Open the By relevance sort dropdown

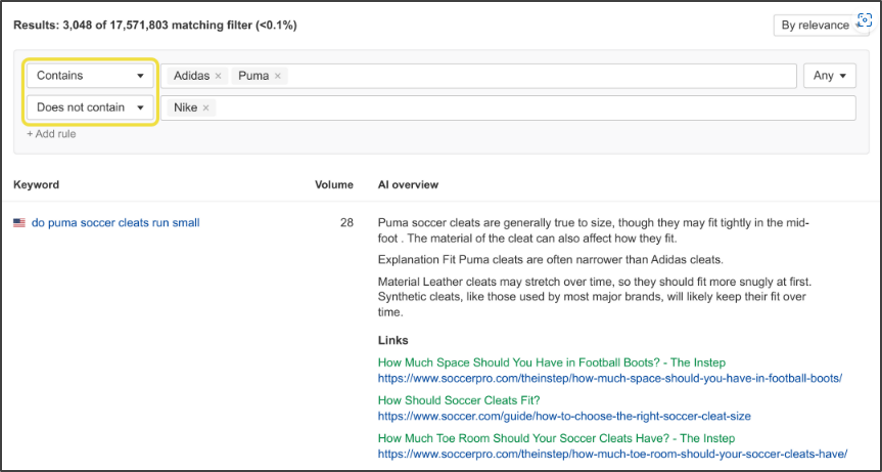(x=818, y=25)
